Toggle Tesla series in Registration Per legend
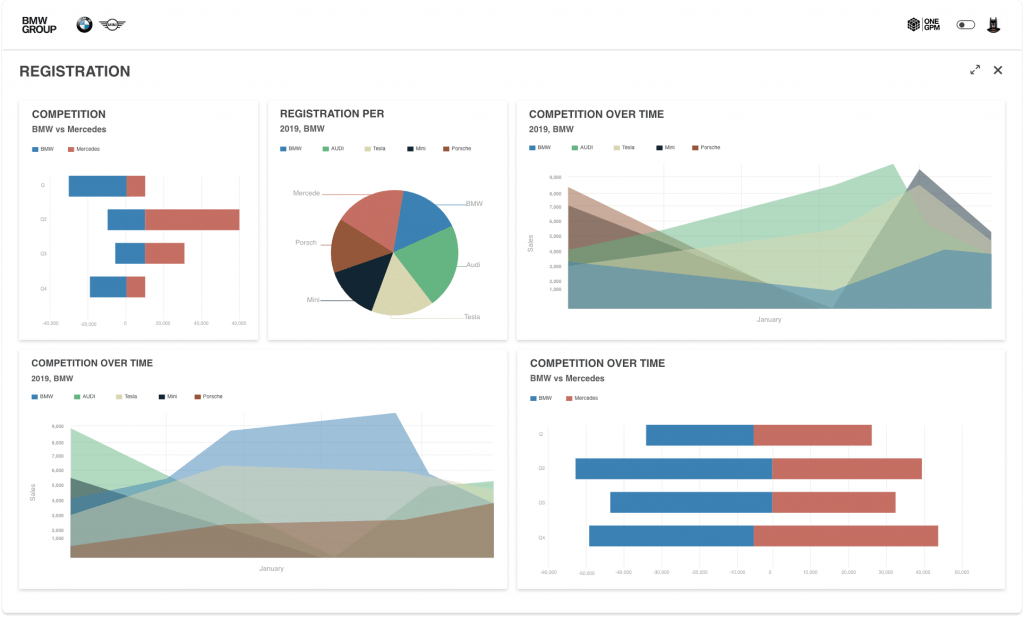This screenshot has height=617, width=1024. pyautogui.click(x=375, y=149)
